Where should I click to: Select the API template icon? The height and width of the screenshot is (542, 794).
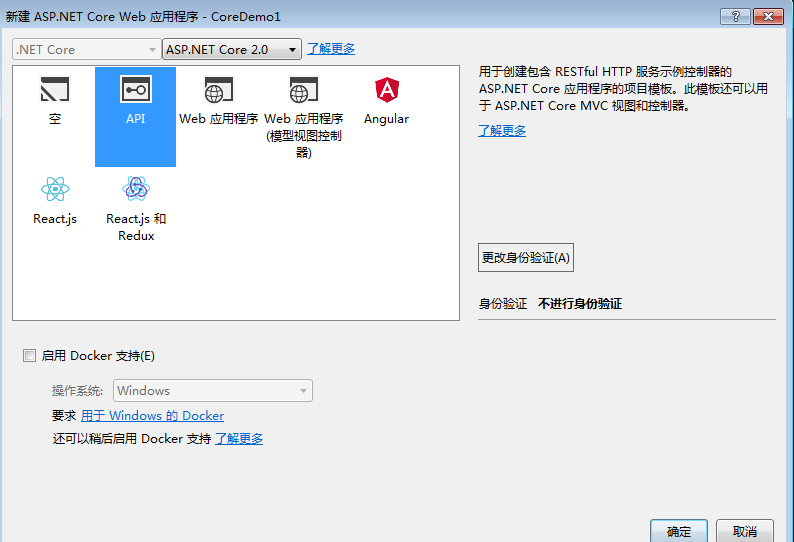136,90
